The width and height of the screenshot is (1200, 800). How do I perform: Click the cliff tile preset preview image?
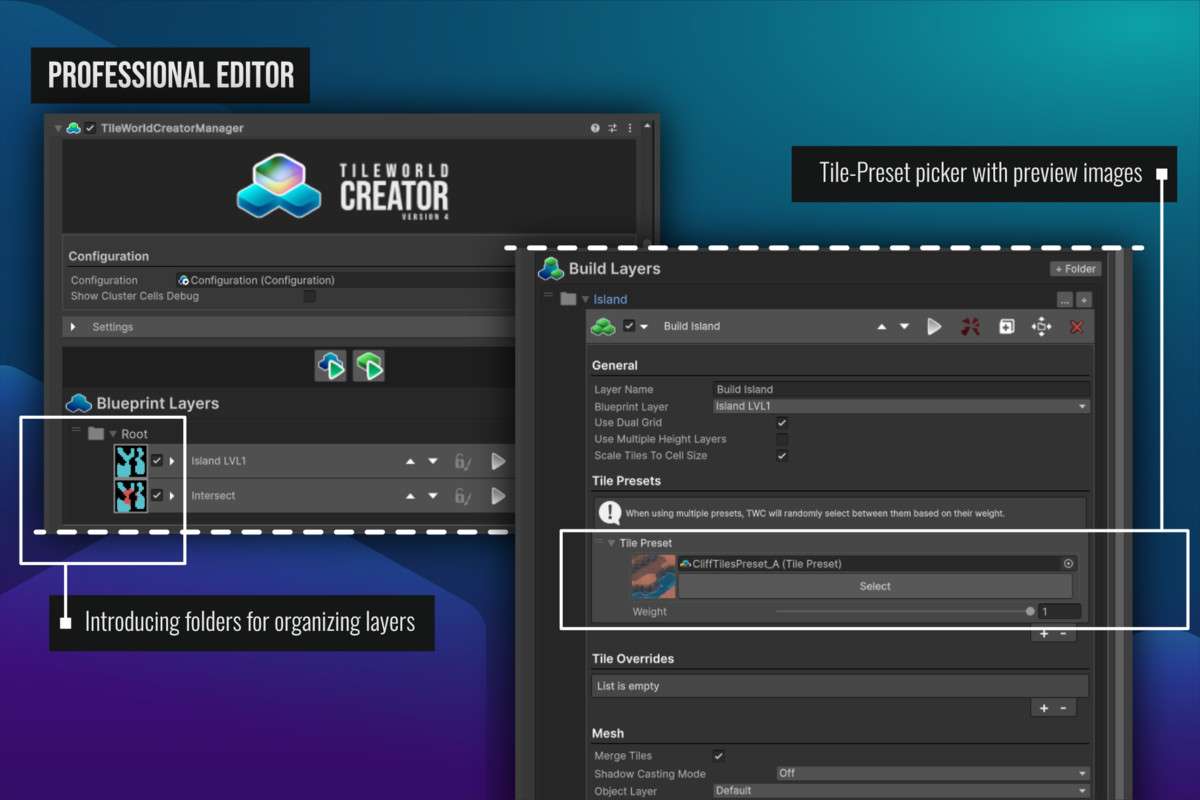tap(653, 577)
